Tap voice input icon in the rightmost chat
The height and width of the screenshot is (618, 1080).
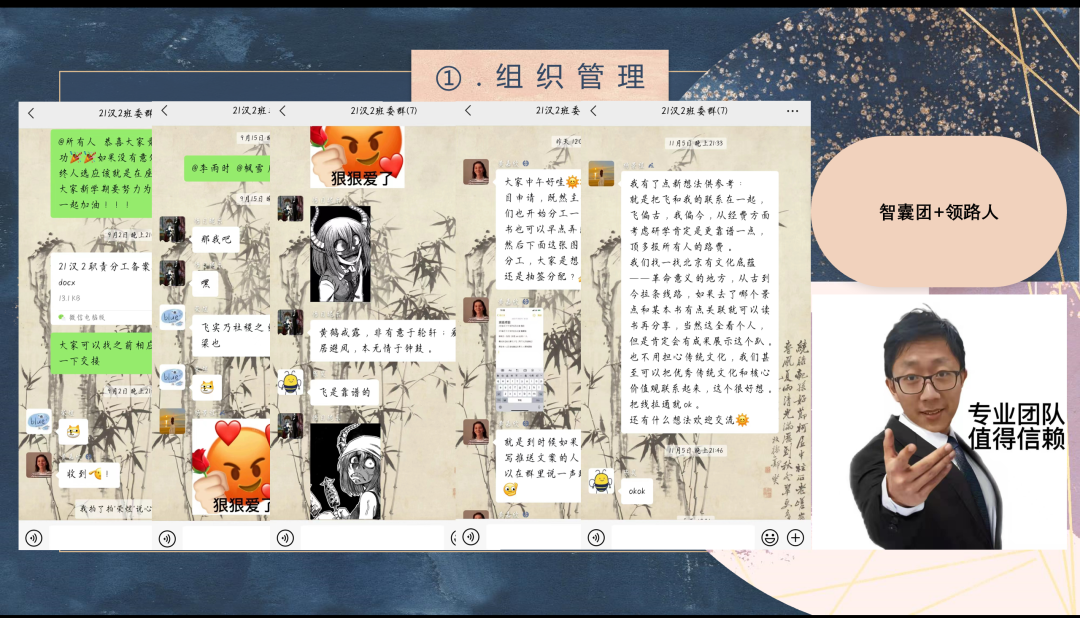pos(599,537)
